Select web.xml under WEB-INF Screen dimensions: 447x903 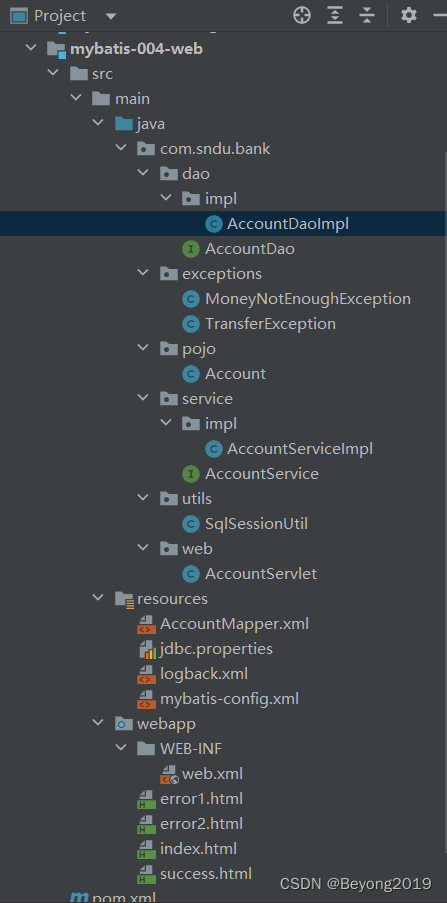tap(212, 773)
